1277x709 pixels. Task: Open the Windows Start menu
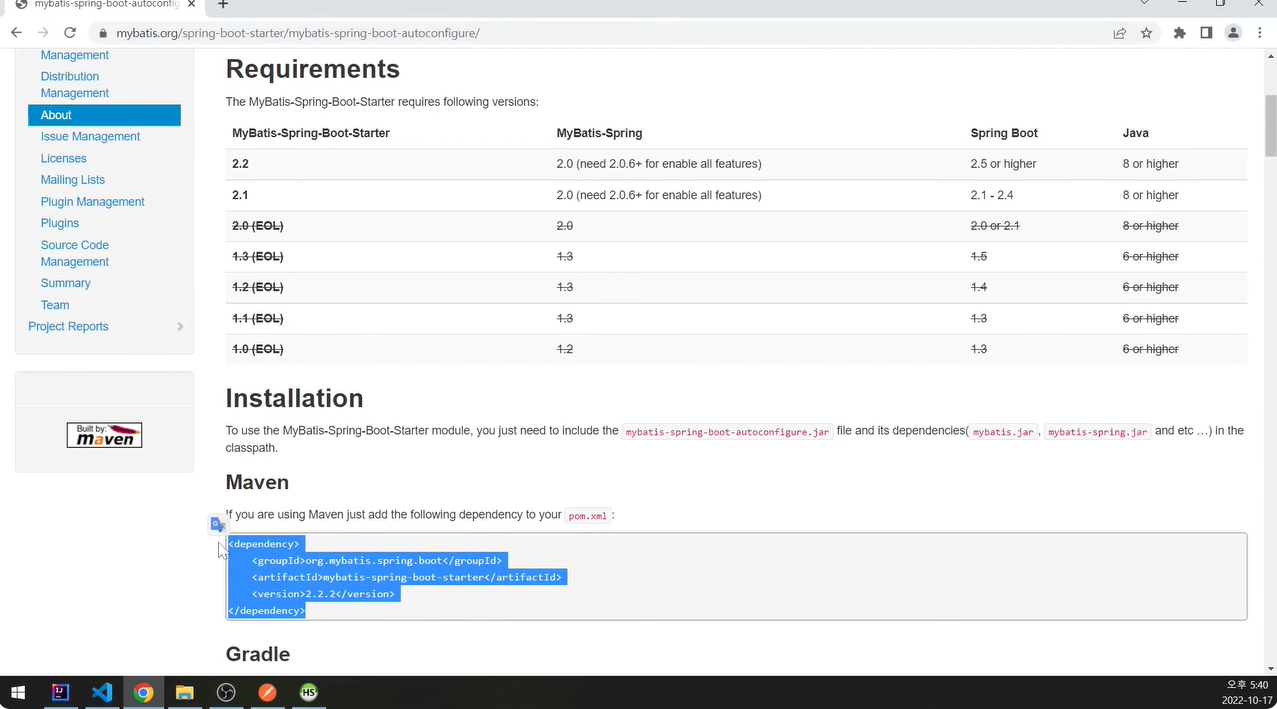point(17,692)
